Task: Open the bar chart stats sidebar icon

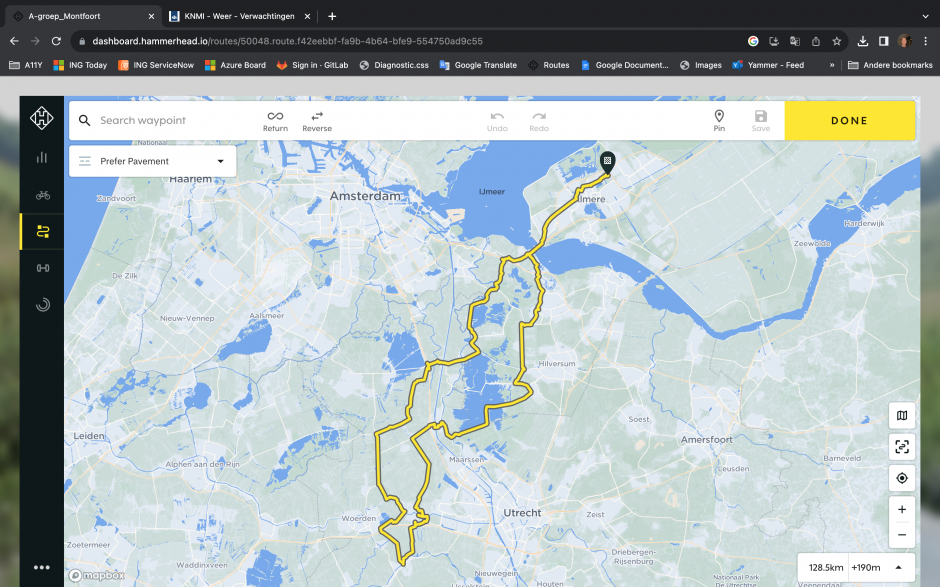Action: point(42,157)
